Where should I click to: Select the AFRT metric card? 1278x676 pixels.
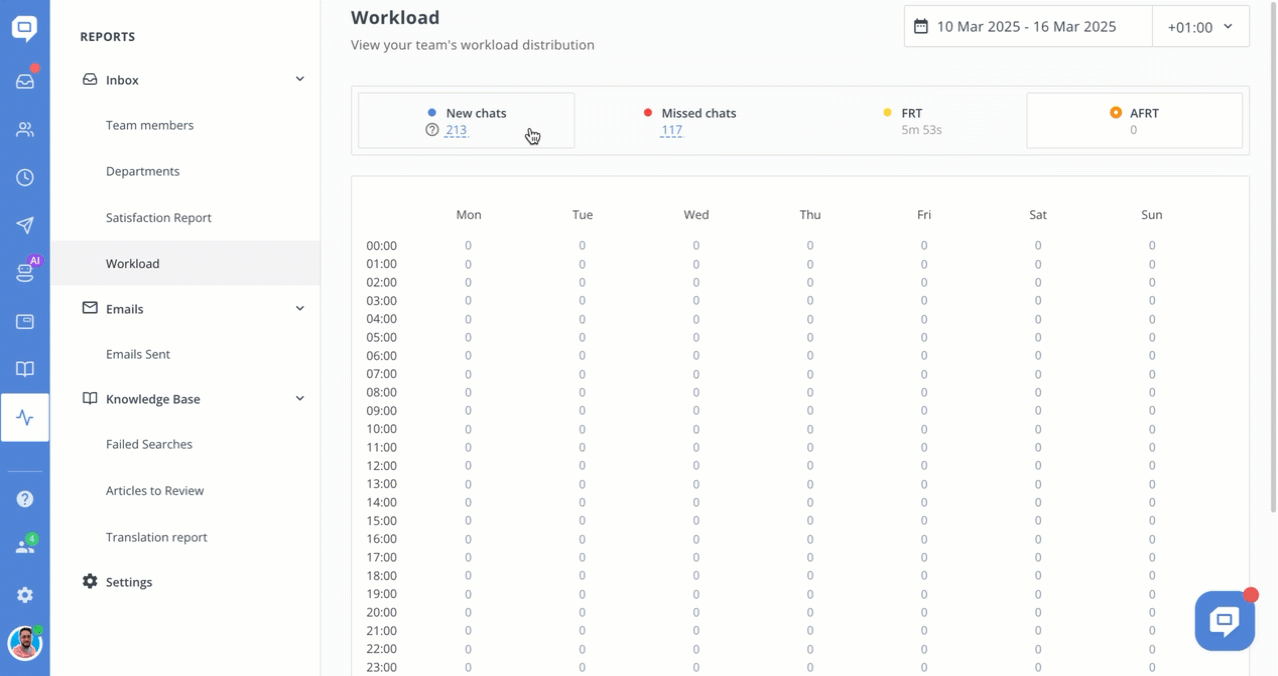[x=1134, y=121]
